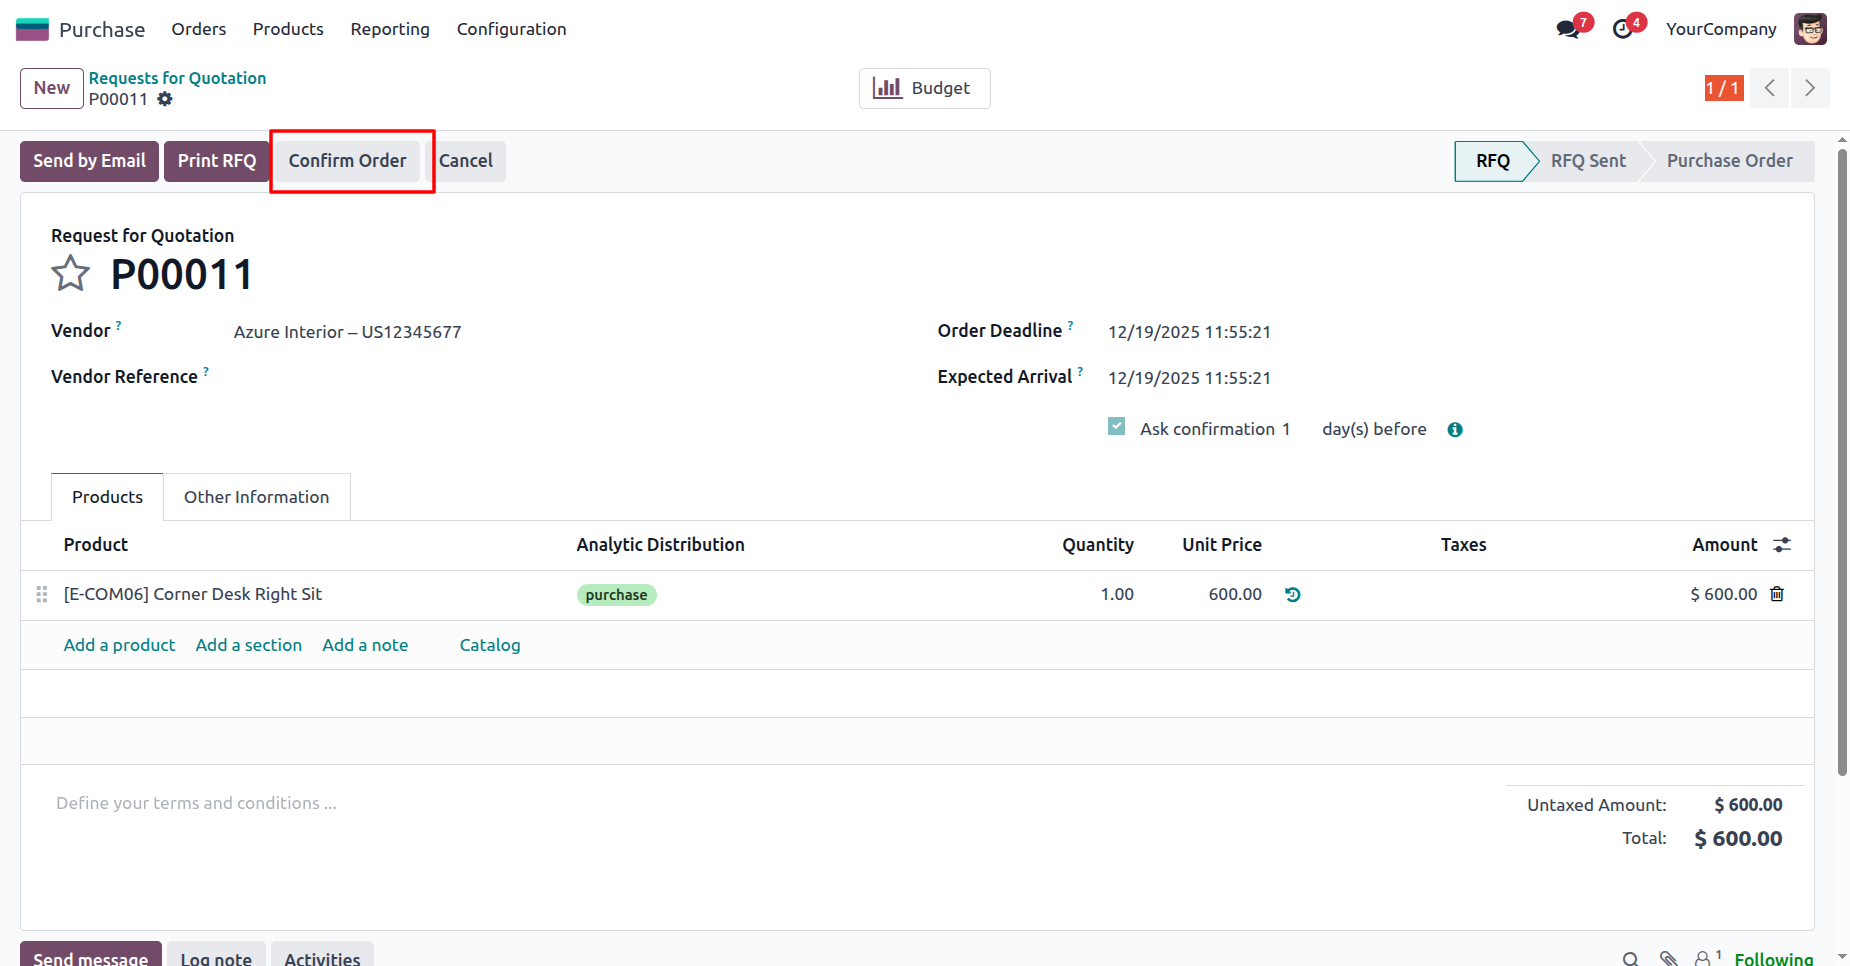Viewport: 1850px width, 966px height.
Task: Open the messages chat icon
Action: coord(1567,30)
